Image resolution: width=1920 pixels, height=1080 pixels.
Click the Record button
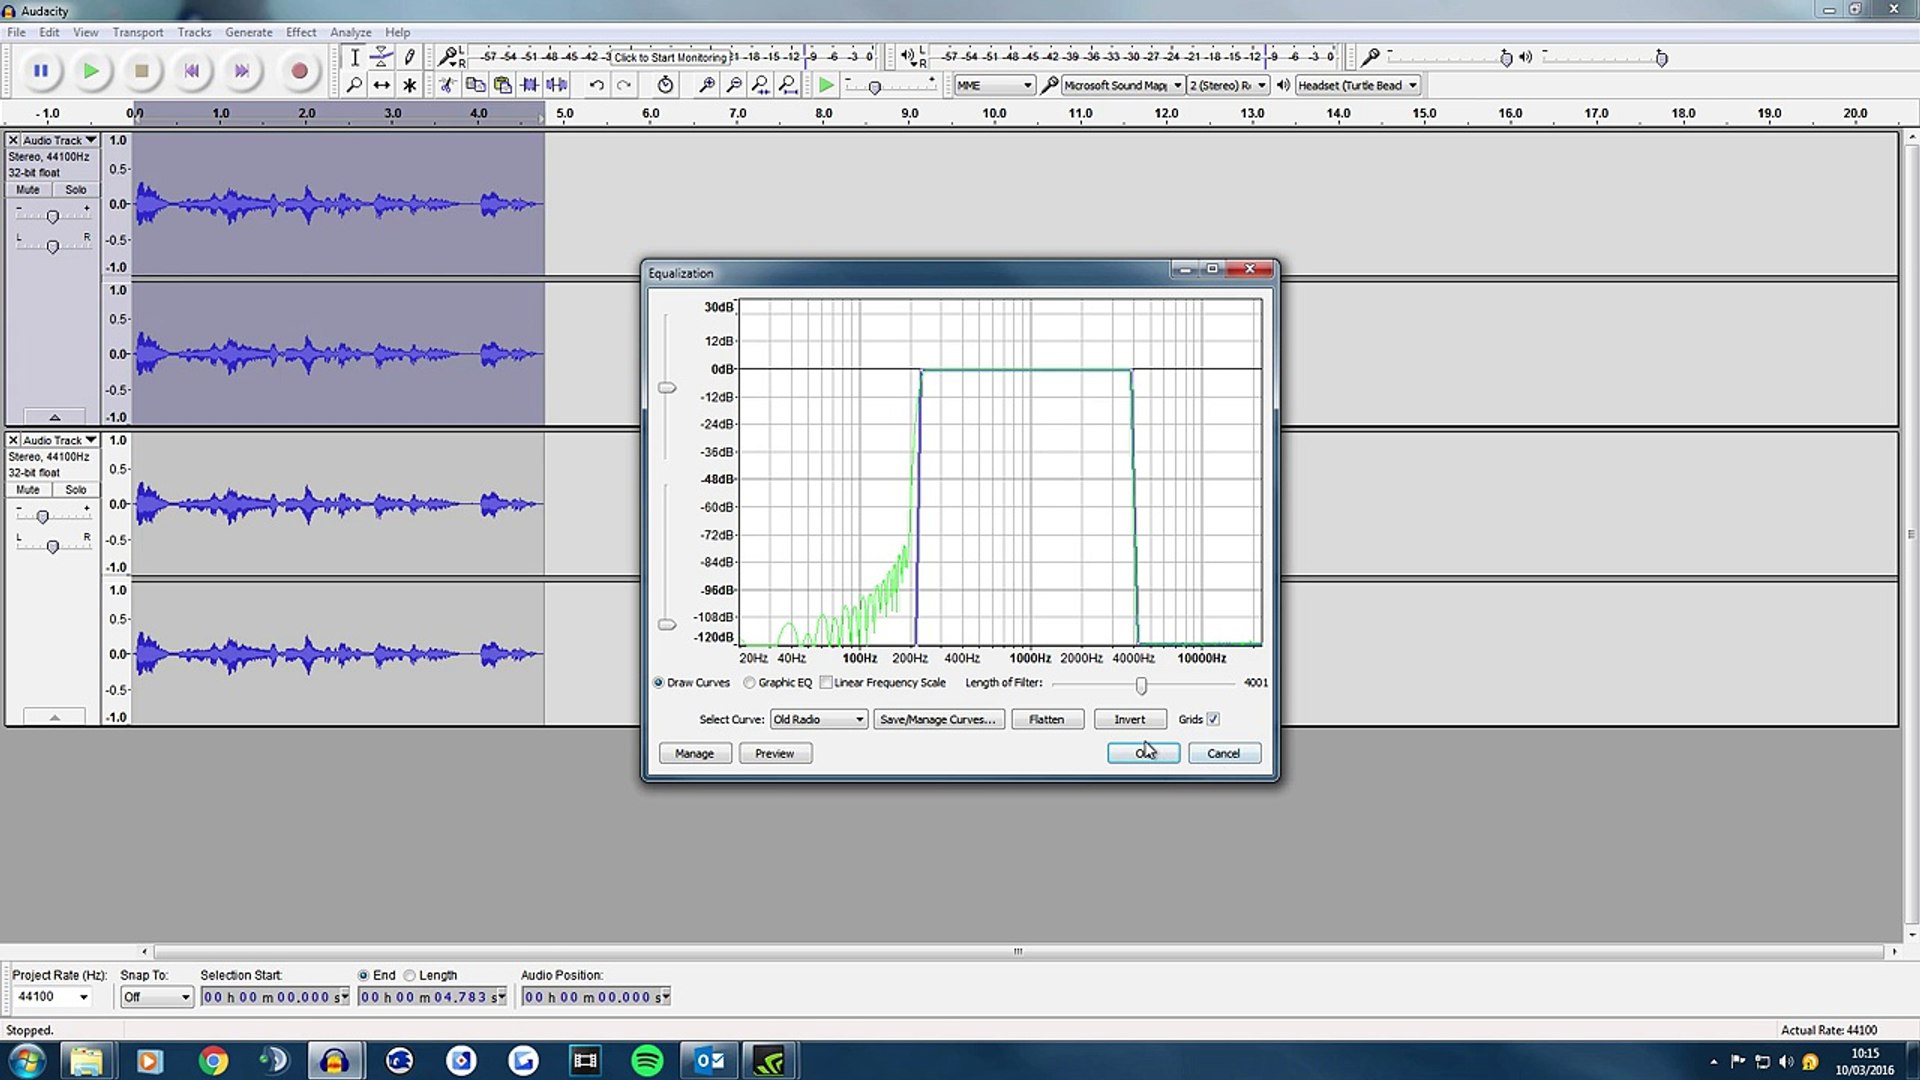coord(298,71)
